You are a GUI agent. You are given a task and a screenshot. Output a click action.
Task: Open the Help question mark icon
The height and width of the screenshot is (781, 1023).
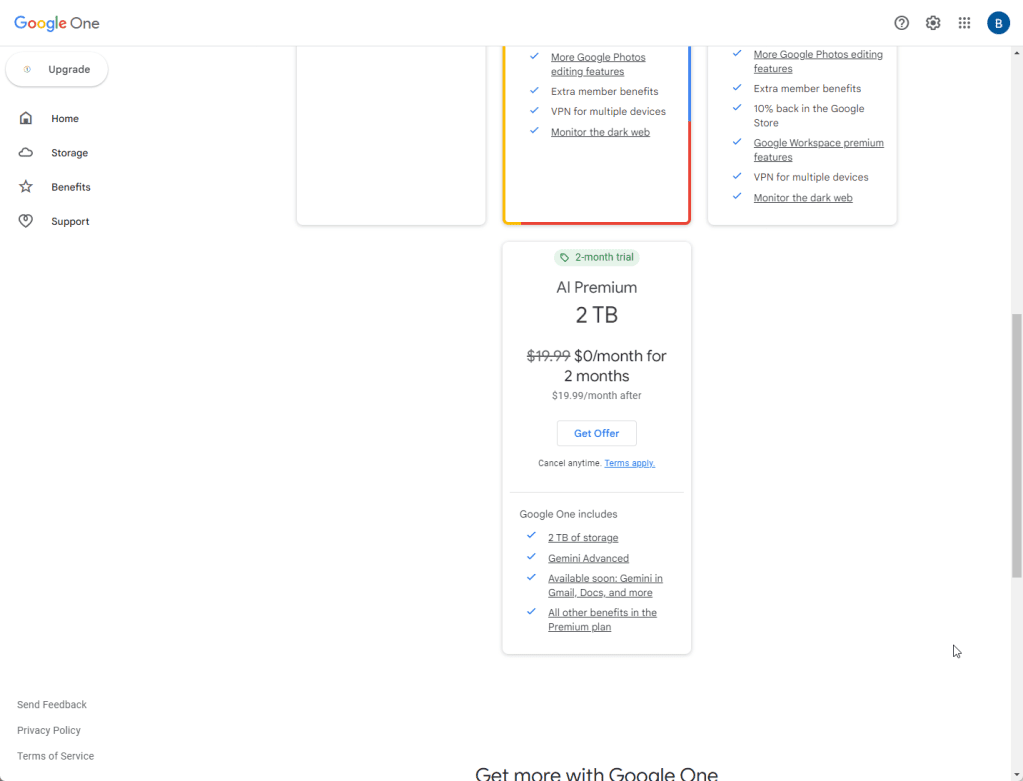point(901,23)
